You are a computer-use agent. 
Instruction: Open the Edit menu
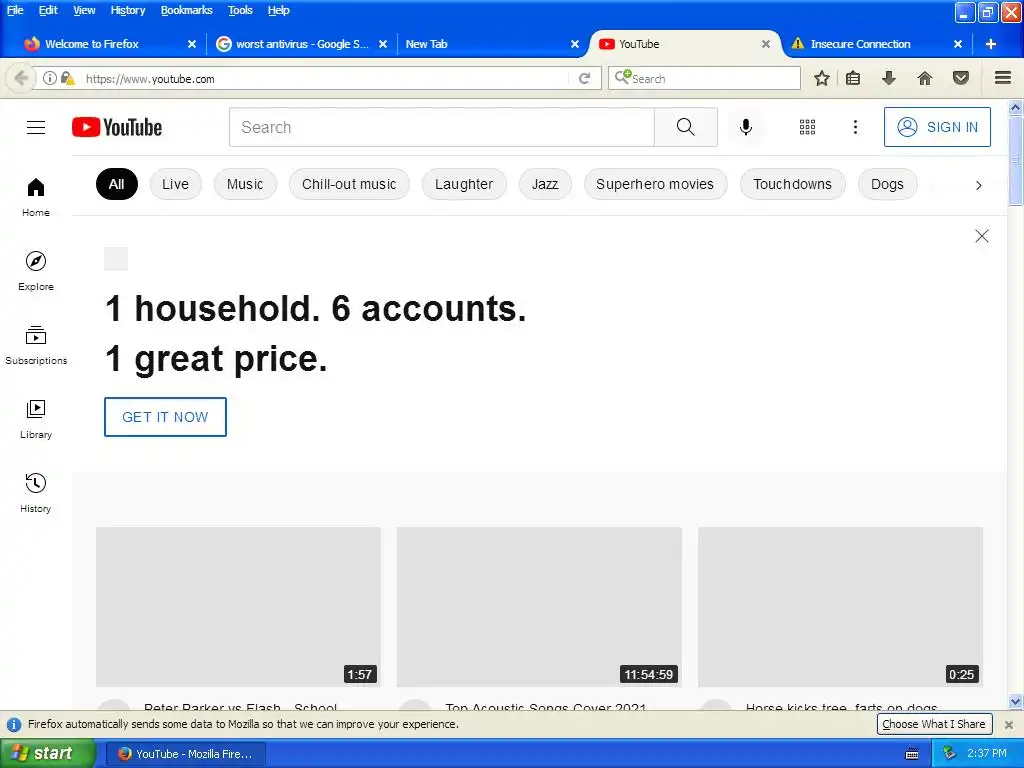(x=48, y=10)
